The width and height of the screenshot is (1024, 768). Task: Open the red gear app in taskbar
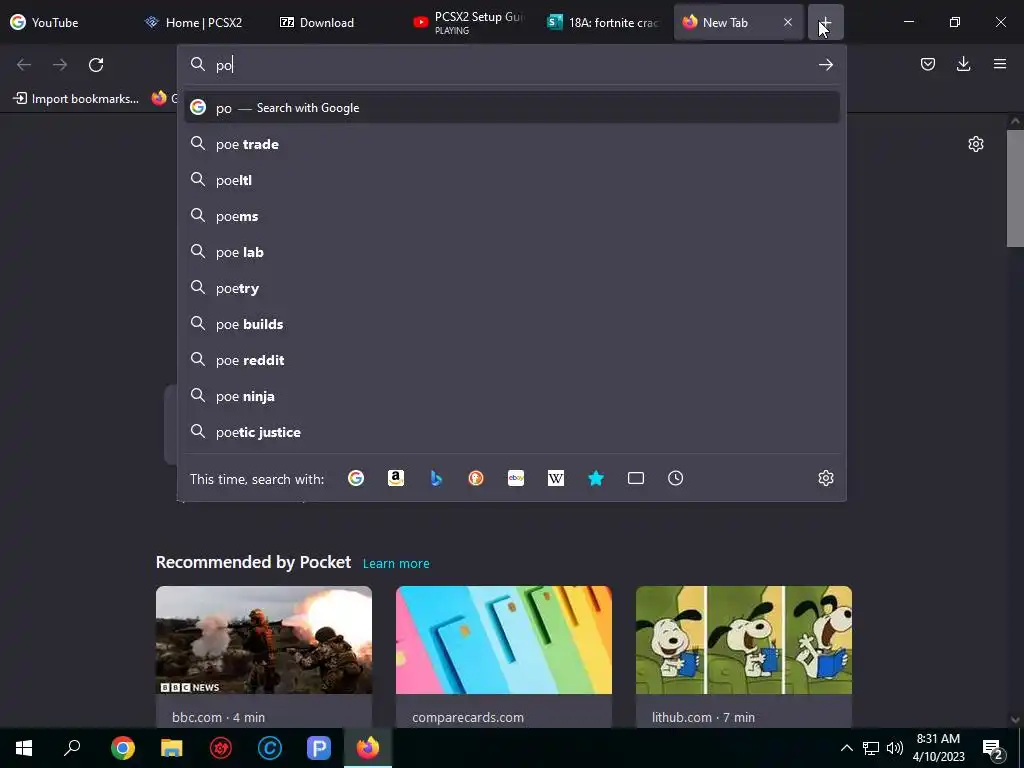click(x=221, y=748)
